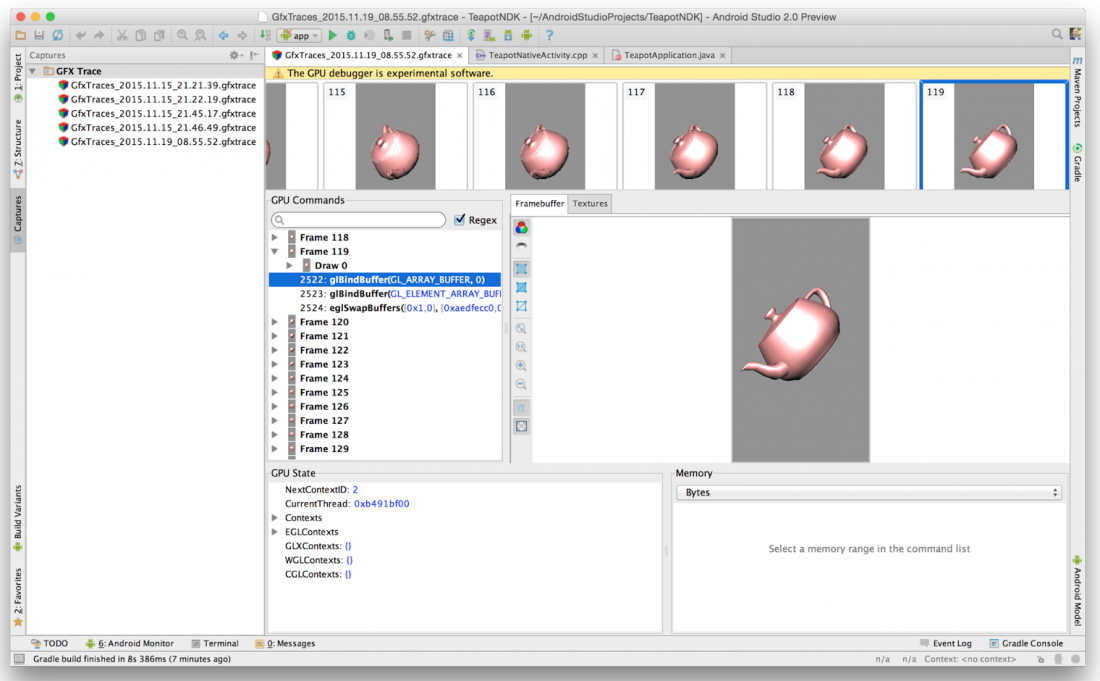The image size is (1100, 681).
Task: Click the Make Project icon
Action: click(x=265, y=35)
